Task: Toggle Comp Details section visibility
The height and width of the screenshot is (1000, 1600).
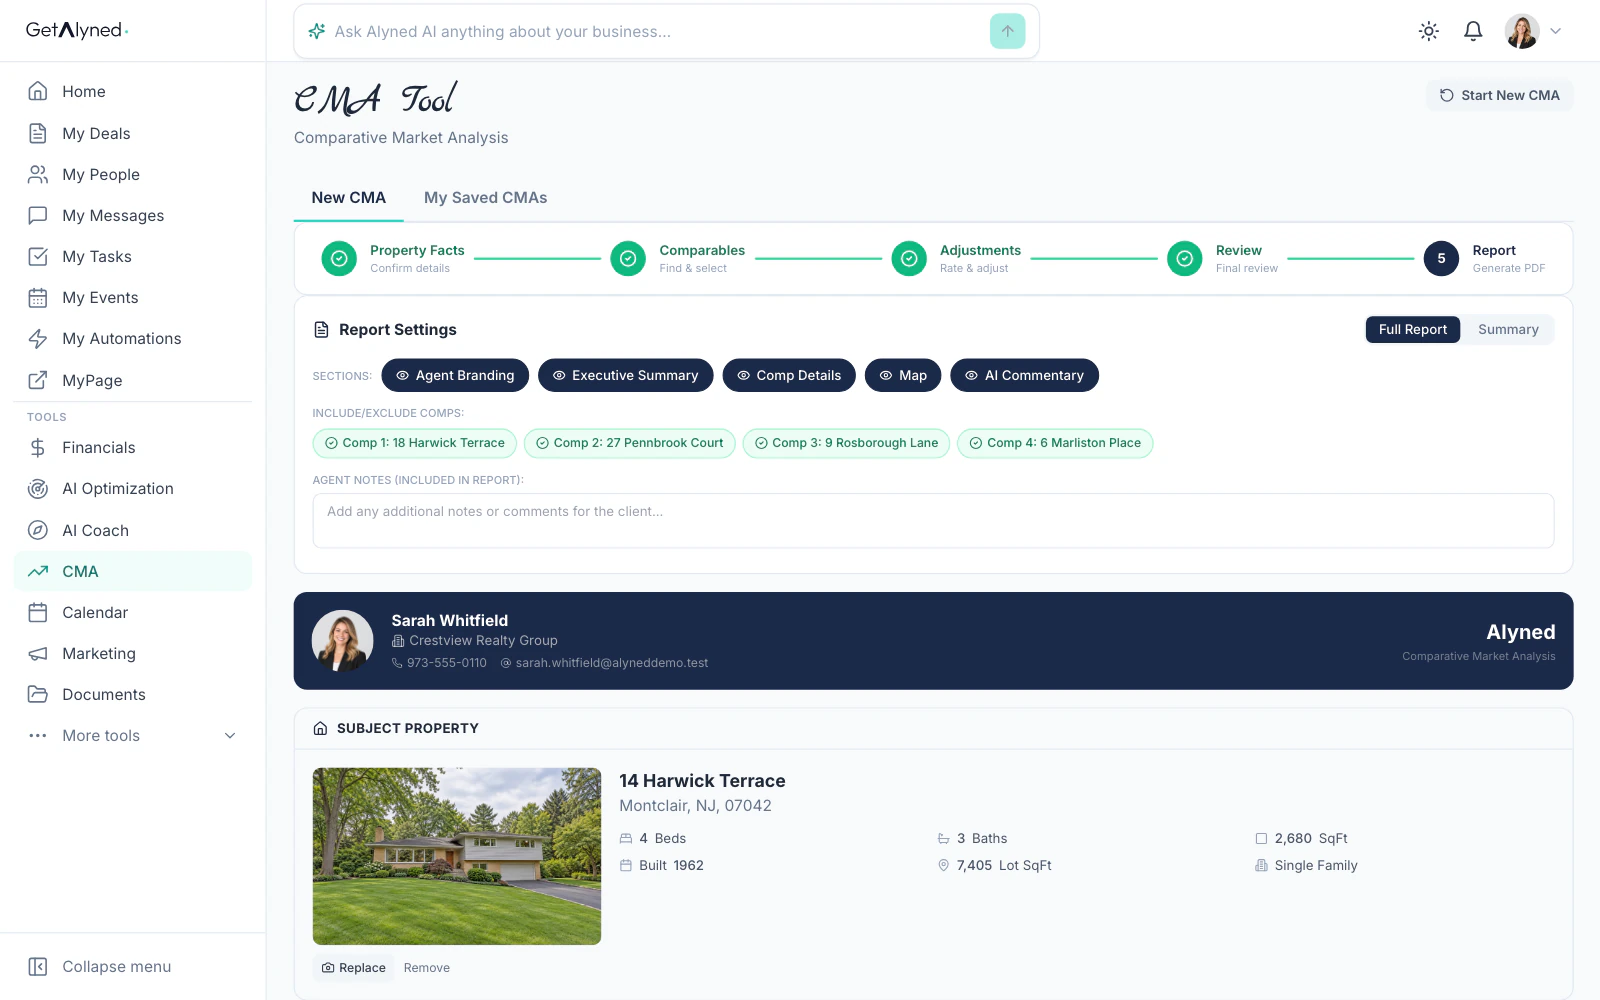Action: pos(789,375)
